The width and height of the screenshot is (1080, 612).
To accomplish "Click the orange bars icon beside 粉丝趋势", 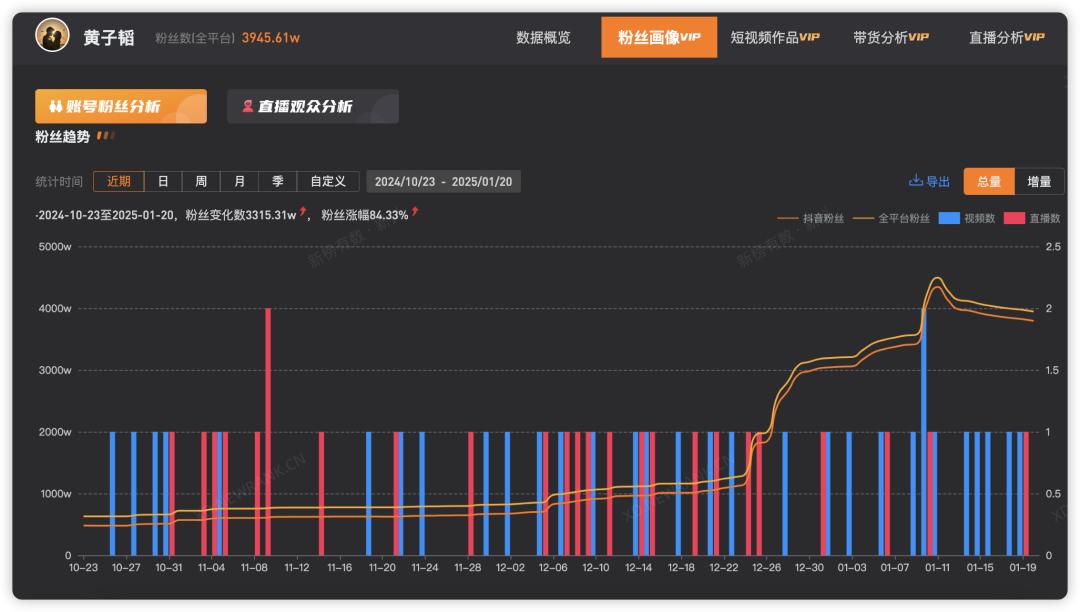I will click(x=105, y=136).
